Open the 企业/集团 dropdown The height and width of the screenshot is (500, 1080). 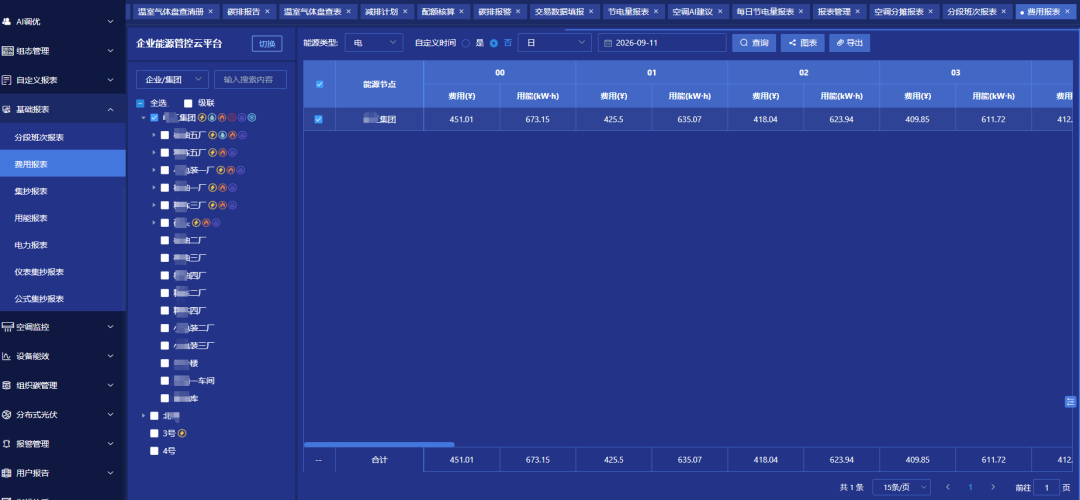(172, 79)
